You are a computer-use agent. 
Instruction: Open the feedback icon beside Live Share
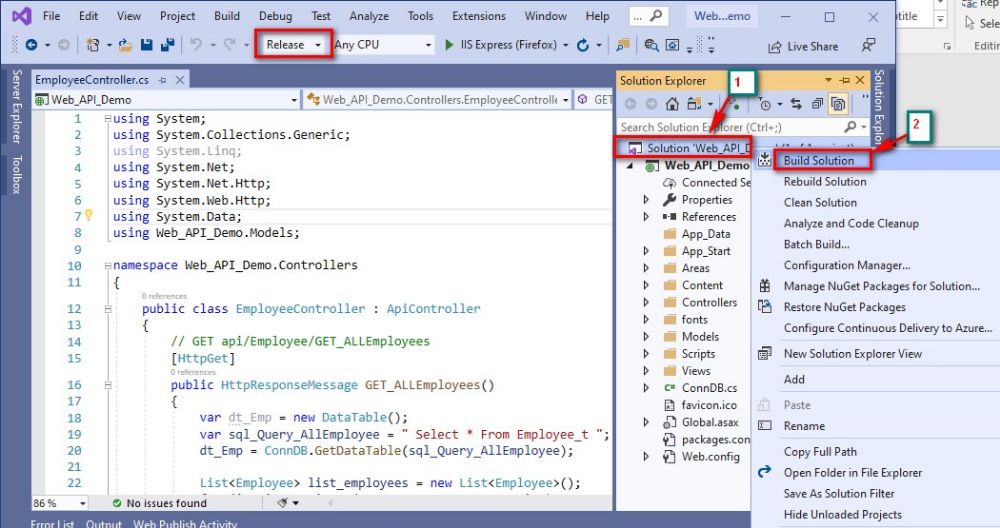pyautogui.click(x=868, y=45)
